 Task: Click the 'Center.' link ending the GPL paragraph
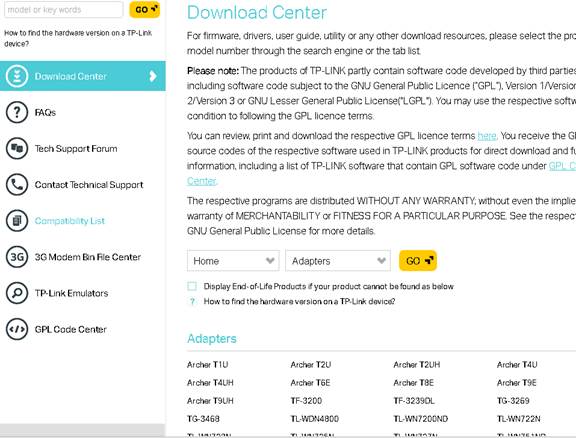(x=202, y=181)
